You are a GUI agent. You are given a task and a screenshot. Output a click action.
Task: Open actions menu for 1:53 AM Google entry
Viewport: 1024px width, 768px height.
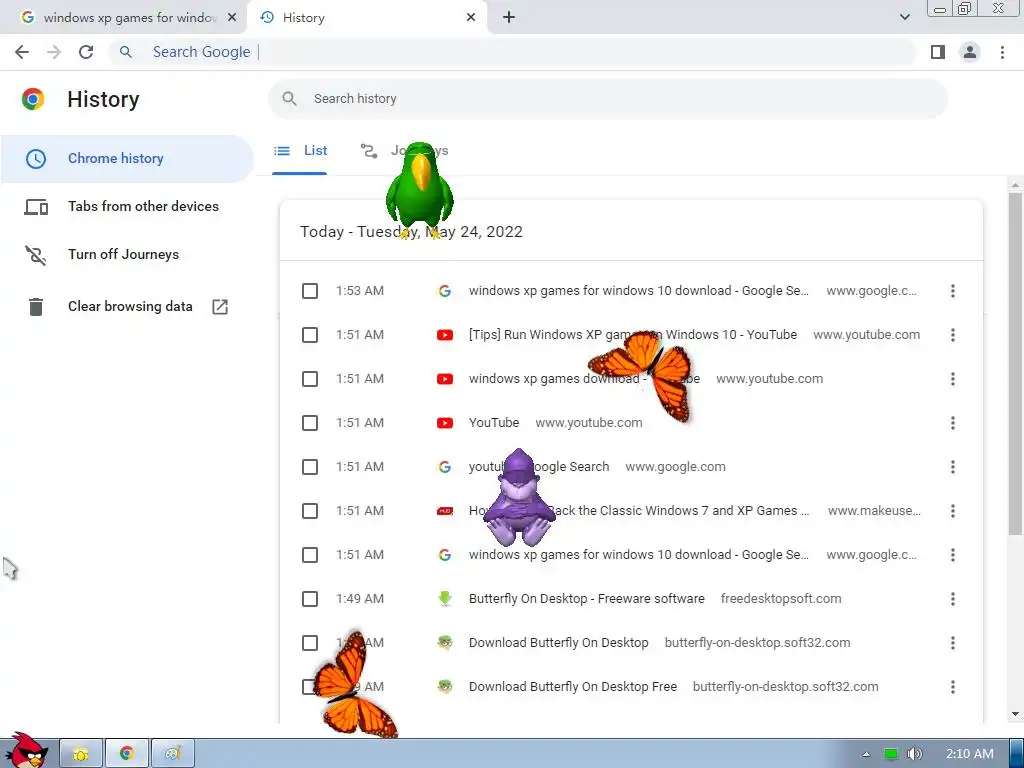[953, 291]
